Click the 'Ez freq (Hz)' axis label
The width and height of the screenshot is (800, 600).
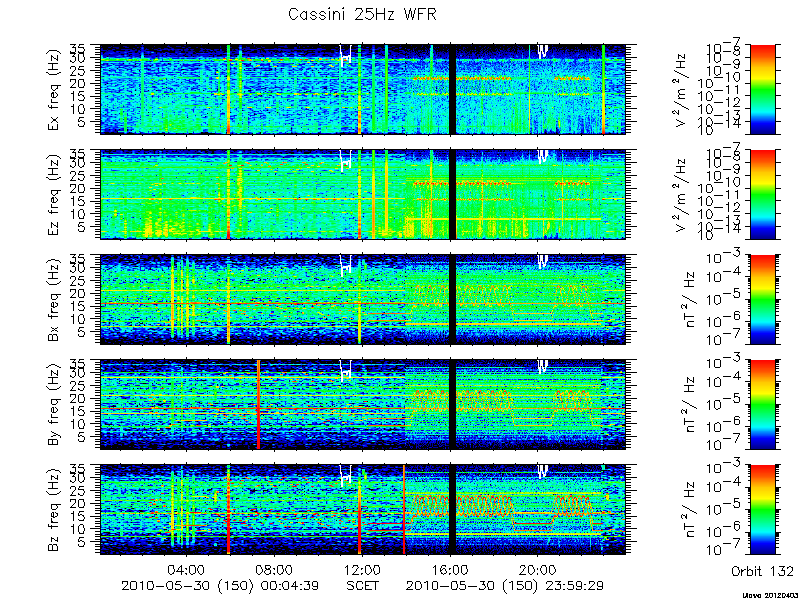(54, 195)
